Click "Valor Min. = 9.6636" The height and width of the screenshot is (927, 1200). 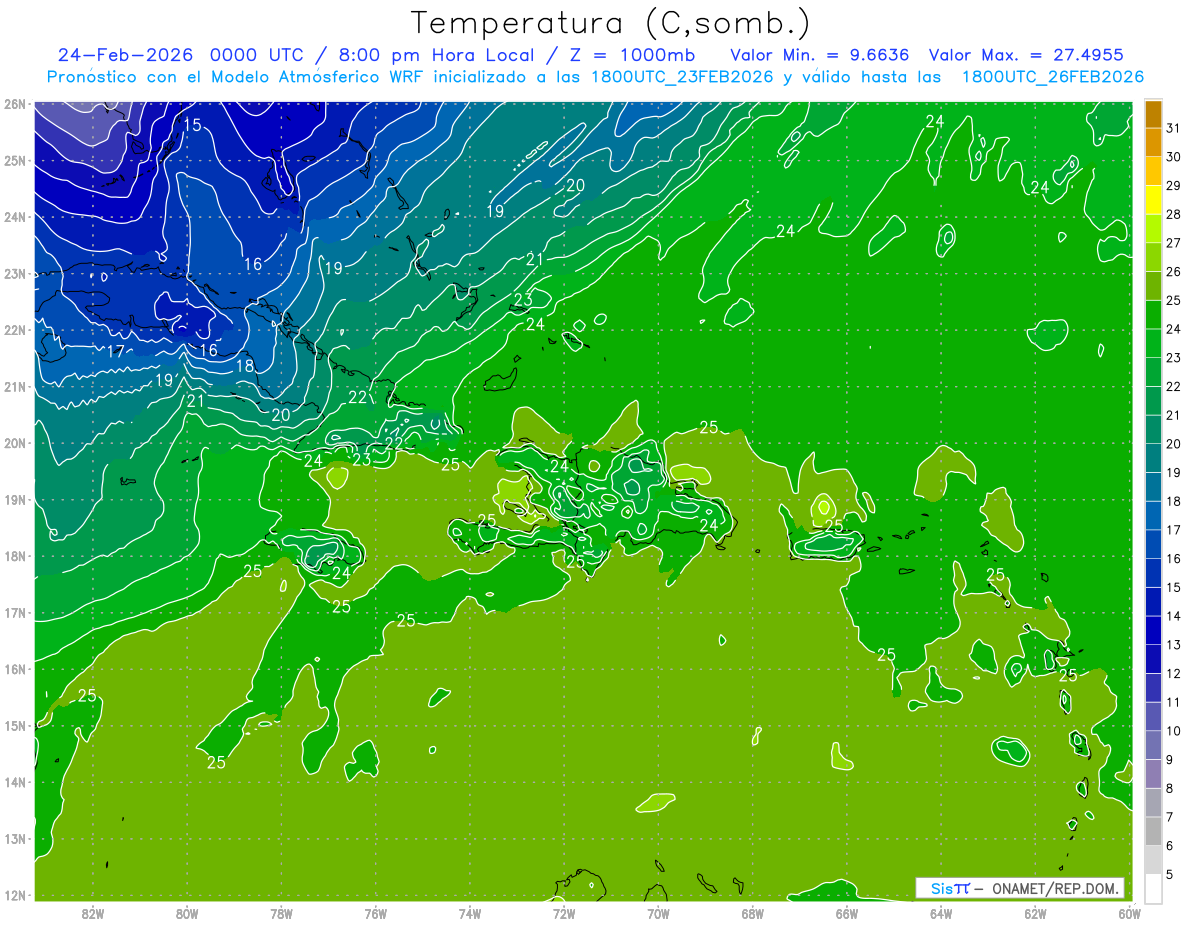click(x=822, y=55)
